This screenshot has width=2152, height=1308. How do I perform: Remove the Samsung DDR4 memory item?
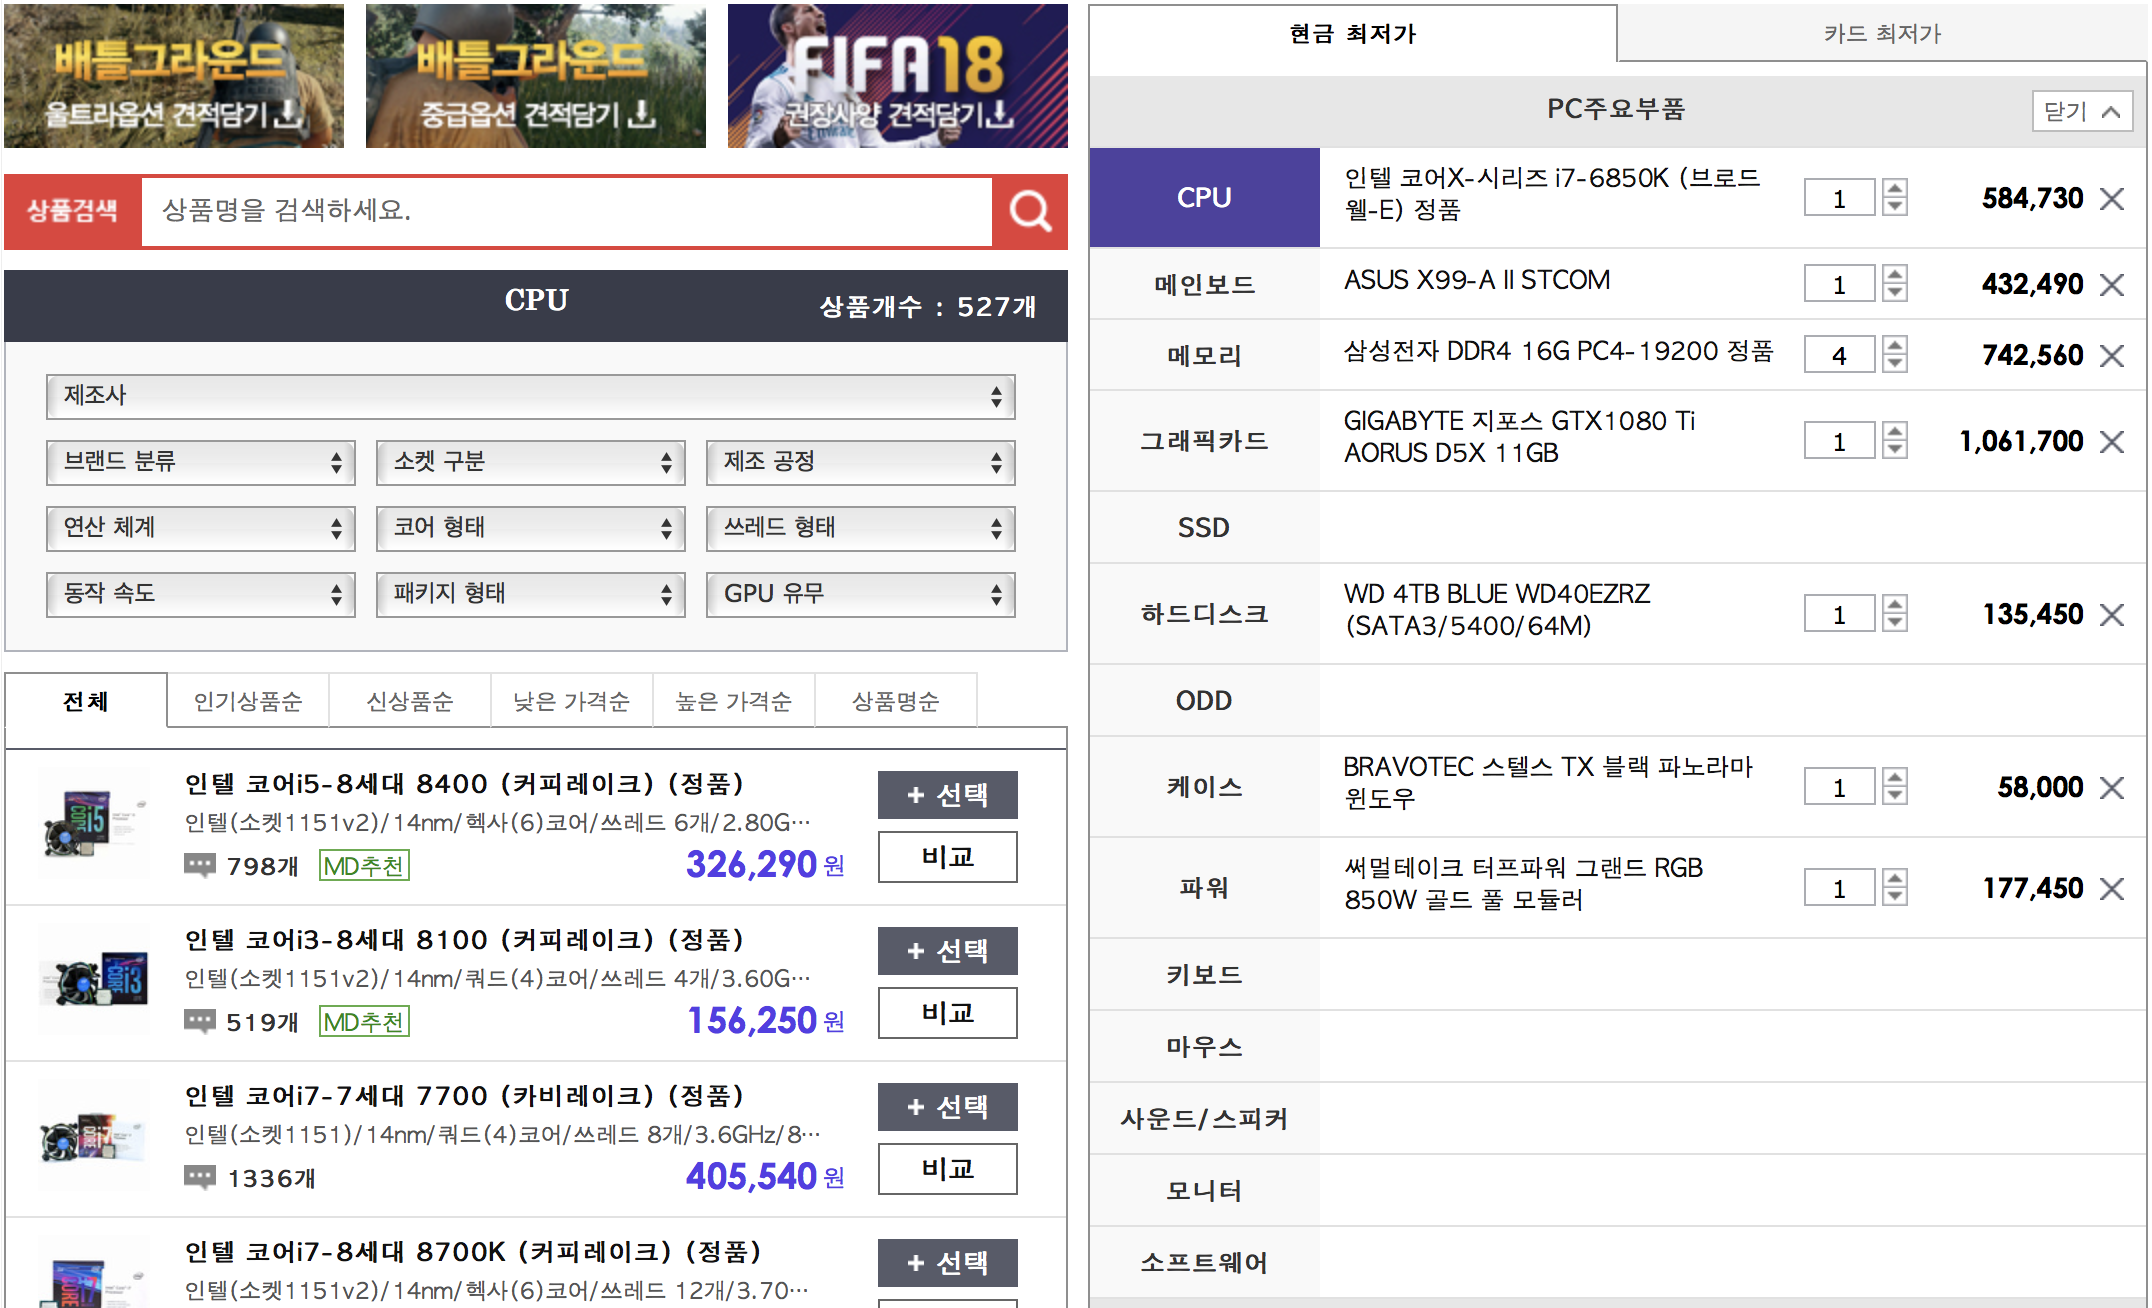[2112, 356]
